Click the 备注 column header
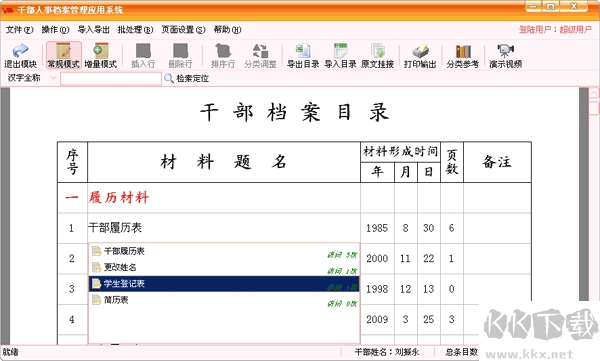The image size is (600, 361). tap(497, 162)
